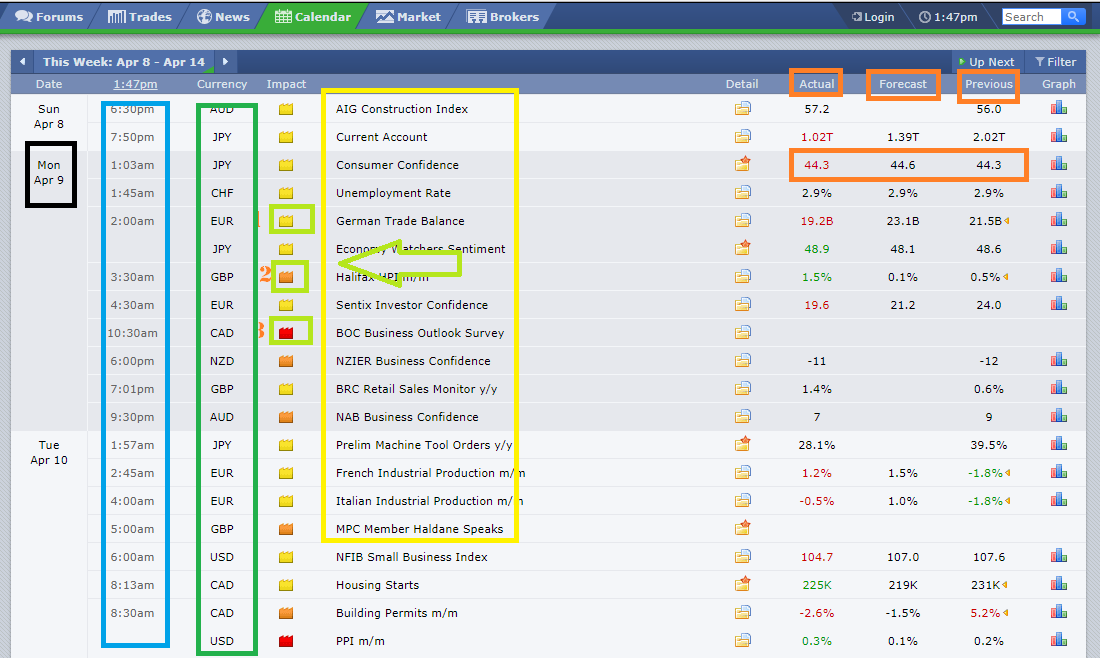Focus the Search input field
The width and height of the screenshot is (1100, 658).
coord(1031,17)
